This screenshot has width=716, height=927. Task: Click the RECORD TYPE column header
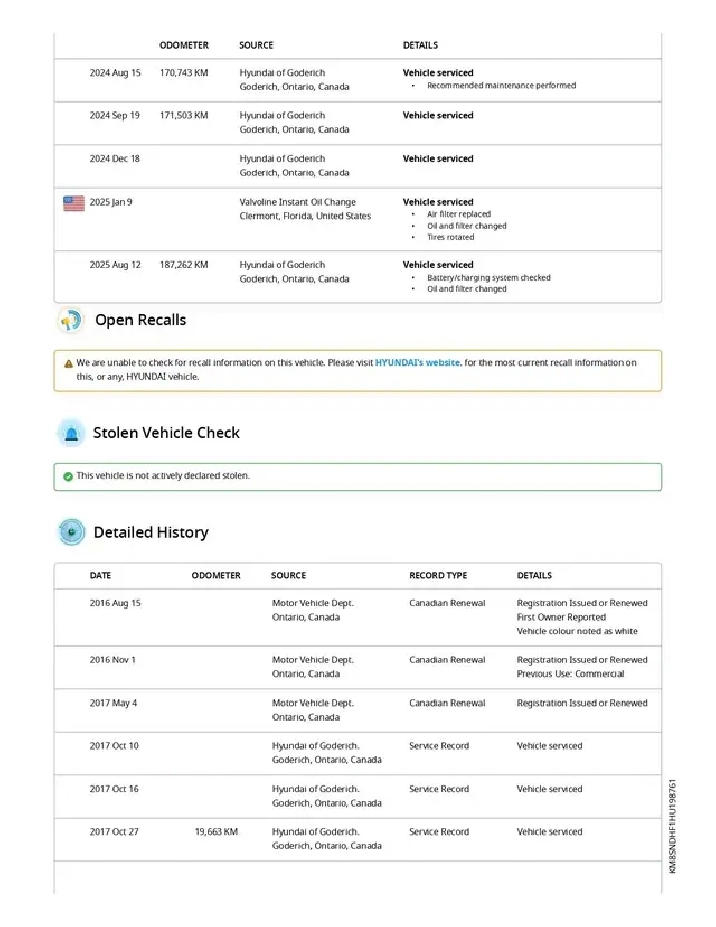[438, 576]
